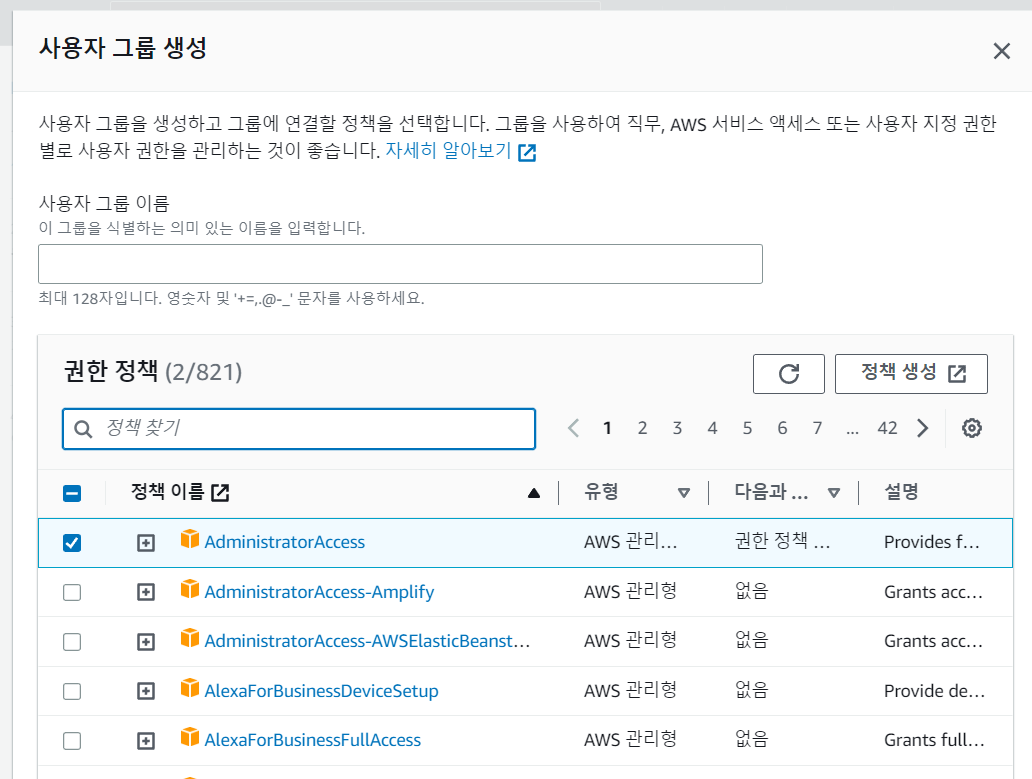Sort by 정책 이름 ascending arrow
The image size is (1032, 779).
(x=534, y=493)
